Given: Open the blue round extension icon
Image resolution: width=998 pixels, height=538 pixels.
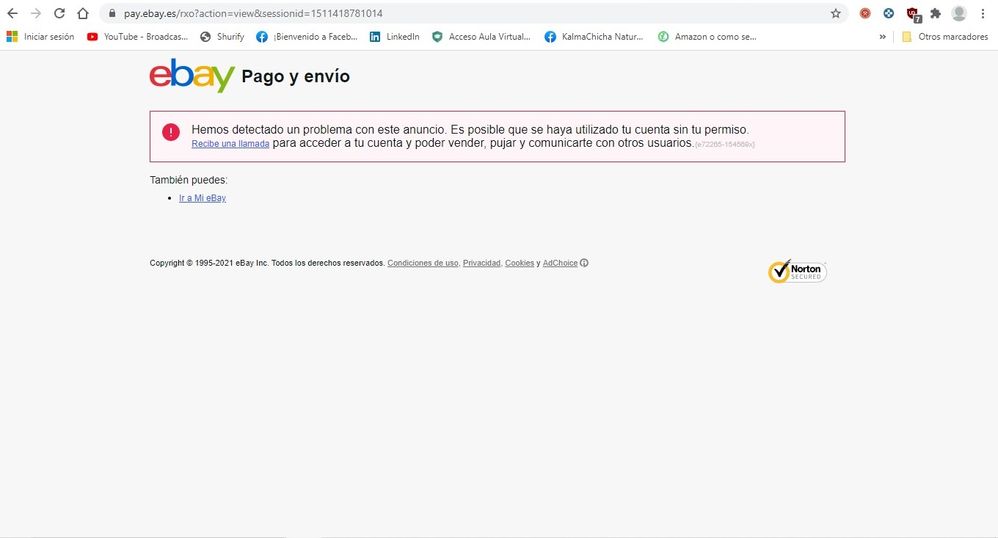Looking at the screenshot, I should click(x=889, y=13).
